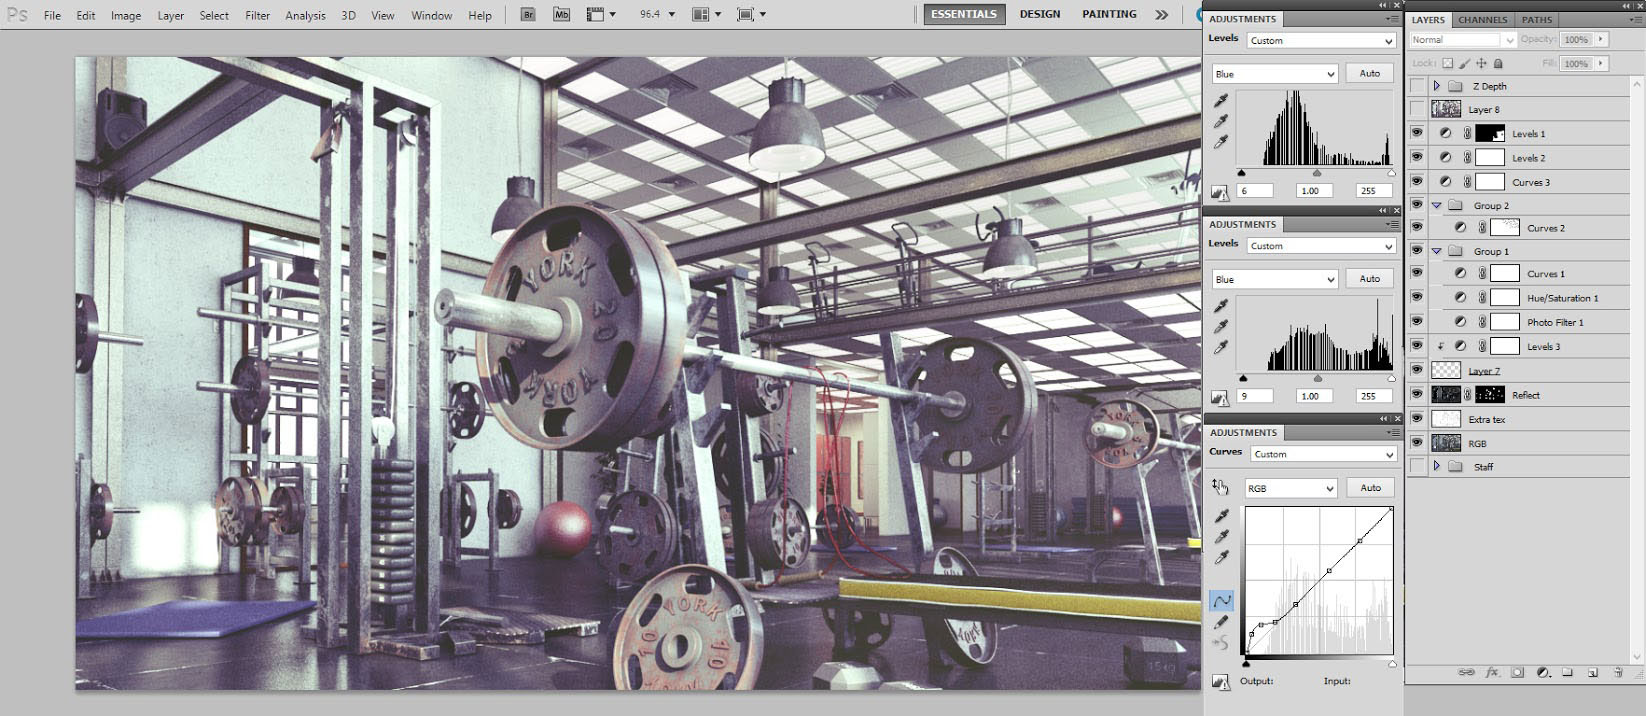
Task: Add a layer style with fx icon
Action: [1492, 673]
